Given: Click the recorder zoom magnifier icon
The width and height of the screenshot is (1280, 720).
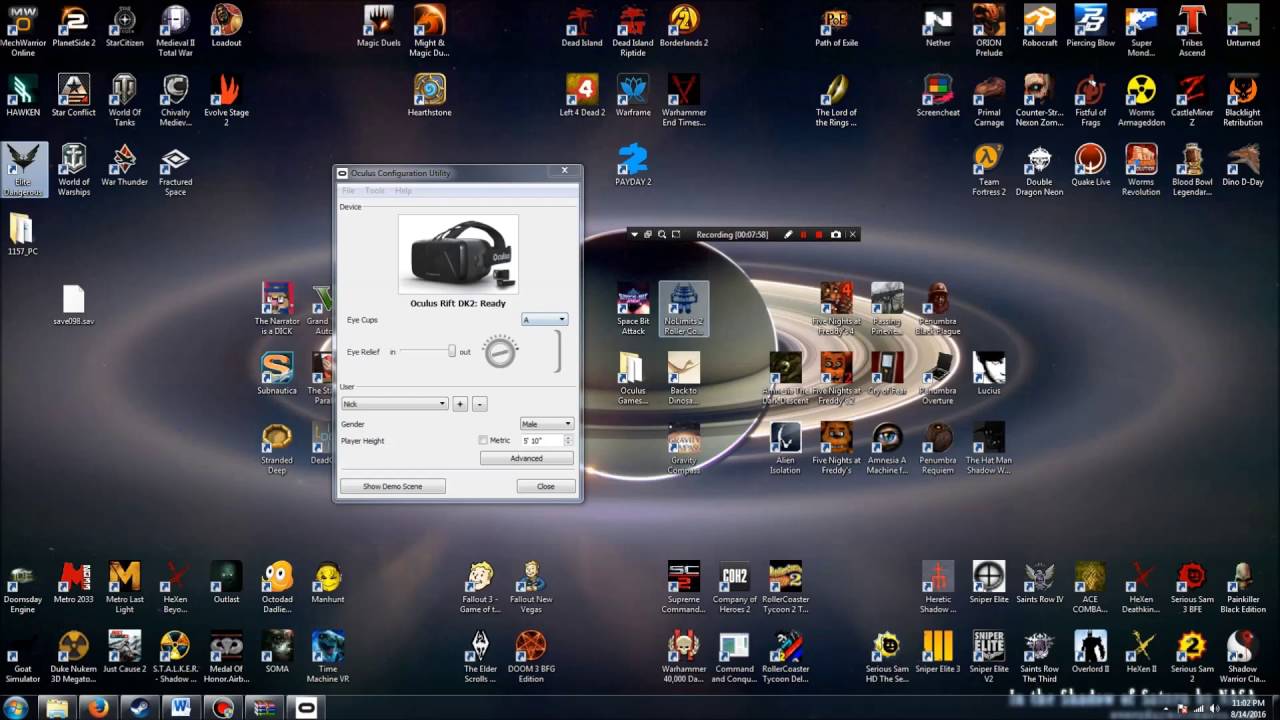Looking at the screenshot, I should 662,234.
